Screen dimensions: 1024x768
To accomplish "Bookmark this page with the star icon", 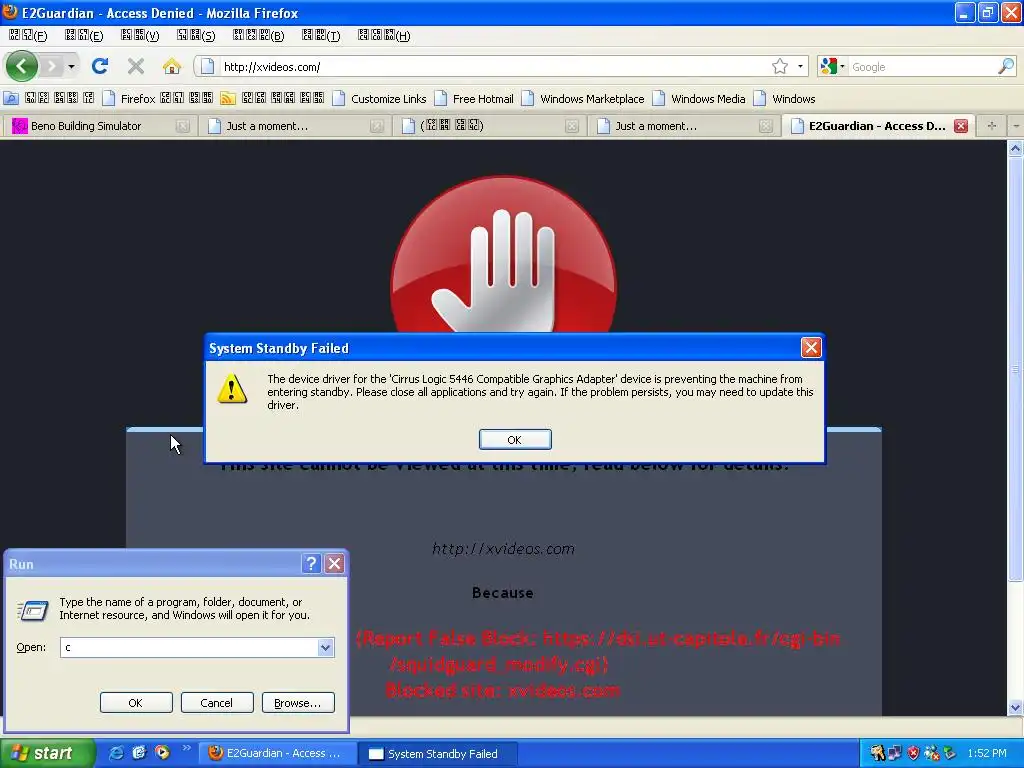I will pyautogui.click(x=780, y=66).
